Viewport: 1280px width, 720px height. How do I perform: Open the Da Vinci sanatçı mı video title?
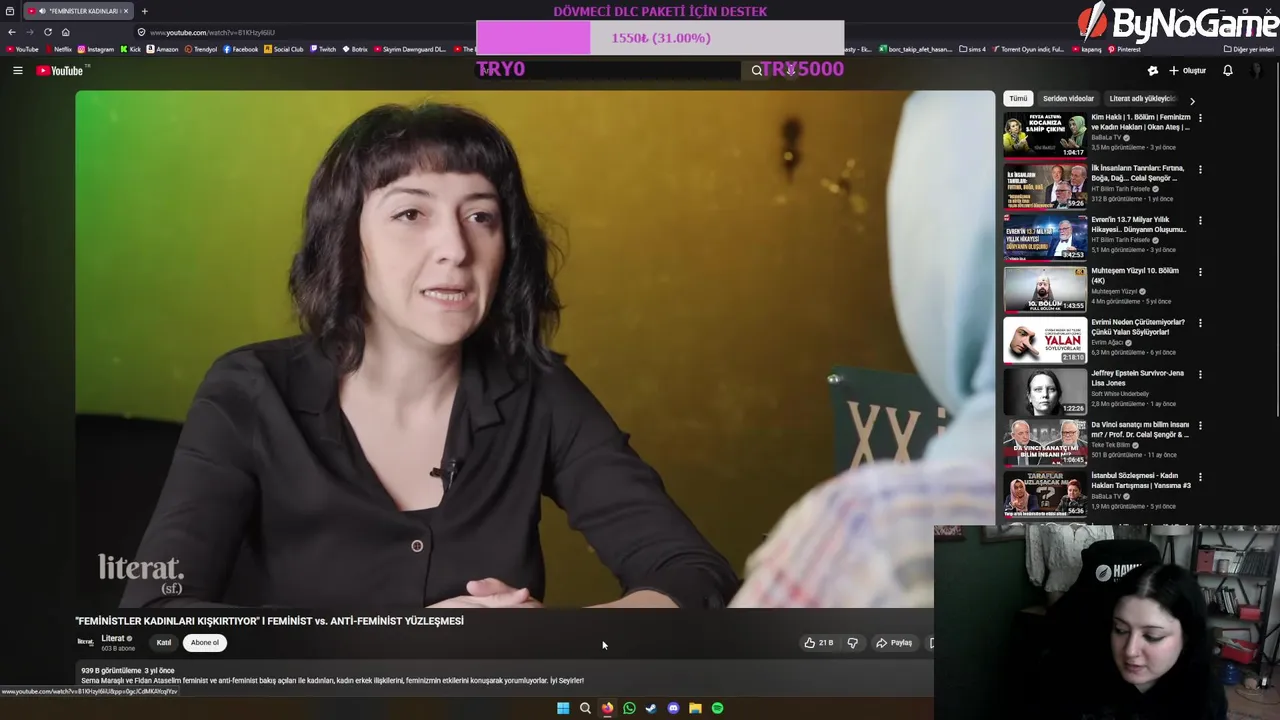pyautogui.click(x=1140, y=430)
